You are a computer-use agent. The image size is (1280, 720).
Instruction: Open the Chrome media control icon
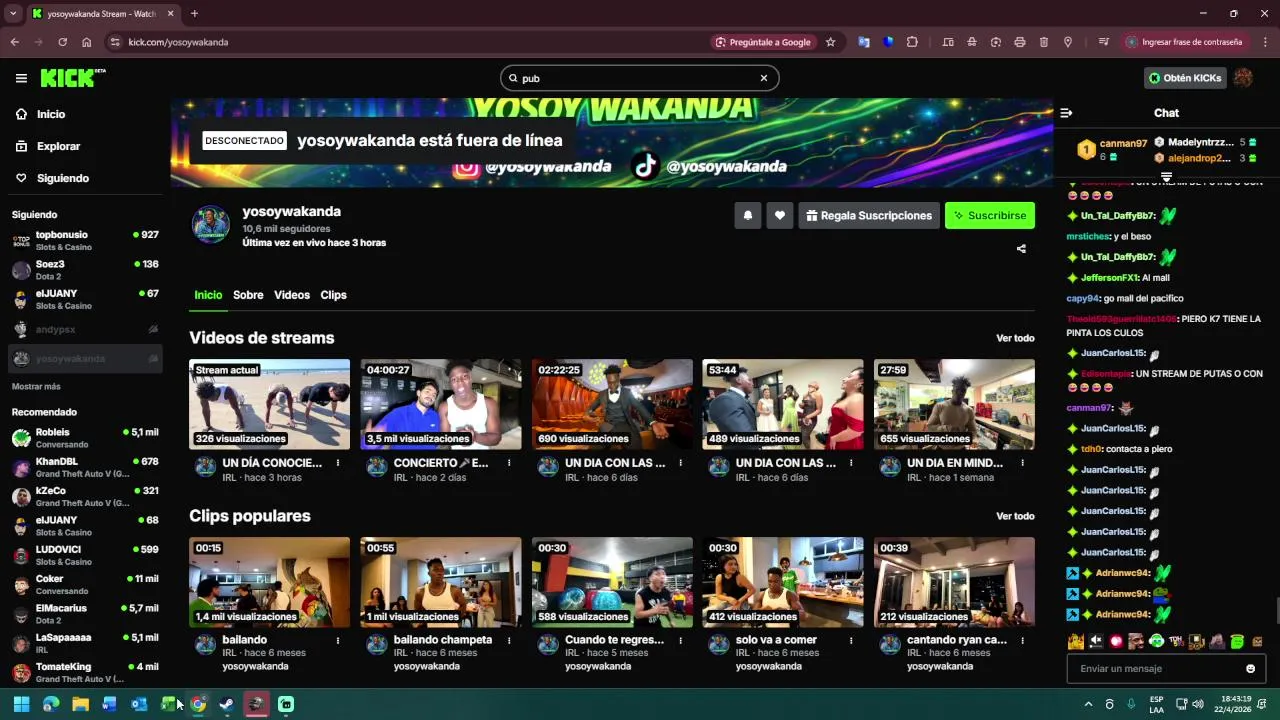(x=1104, y=42)
